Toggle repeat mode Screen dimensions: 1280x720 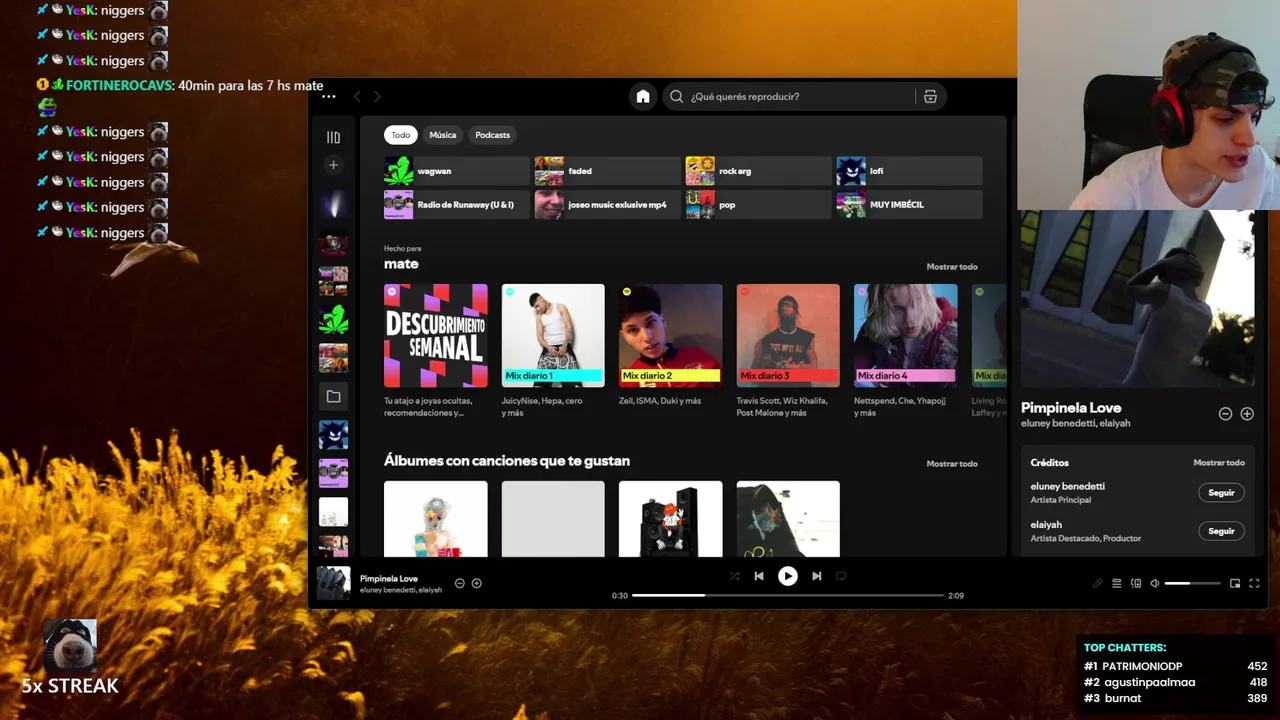[841, 576]
